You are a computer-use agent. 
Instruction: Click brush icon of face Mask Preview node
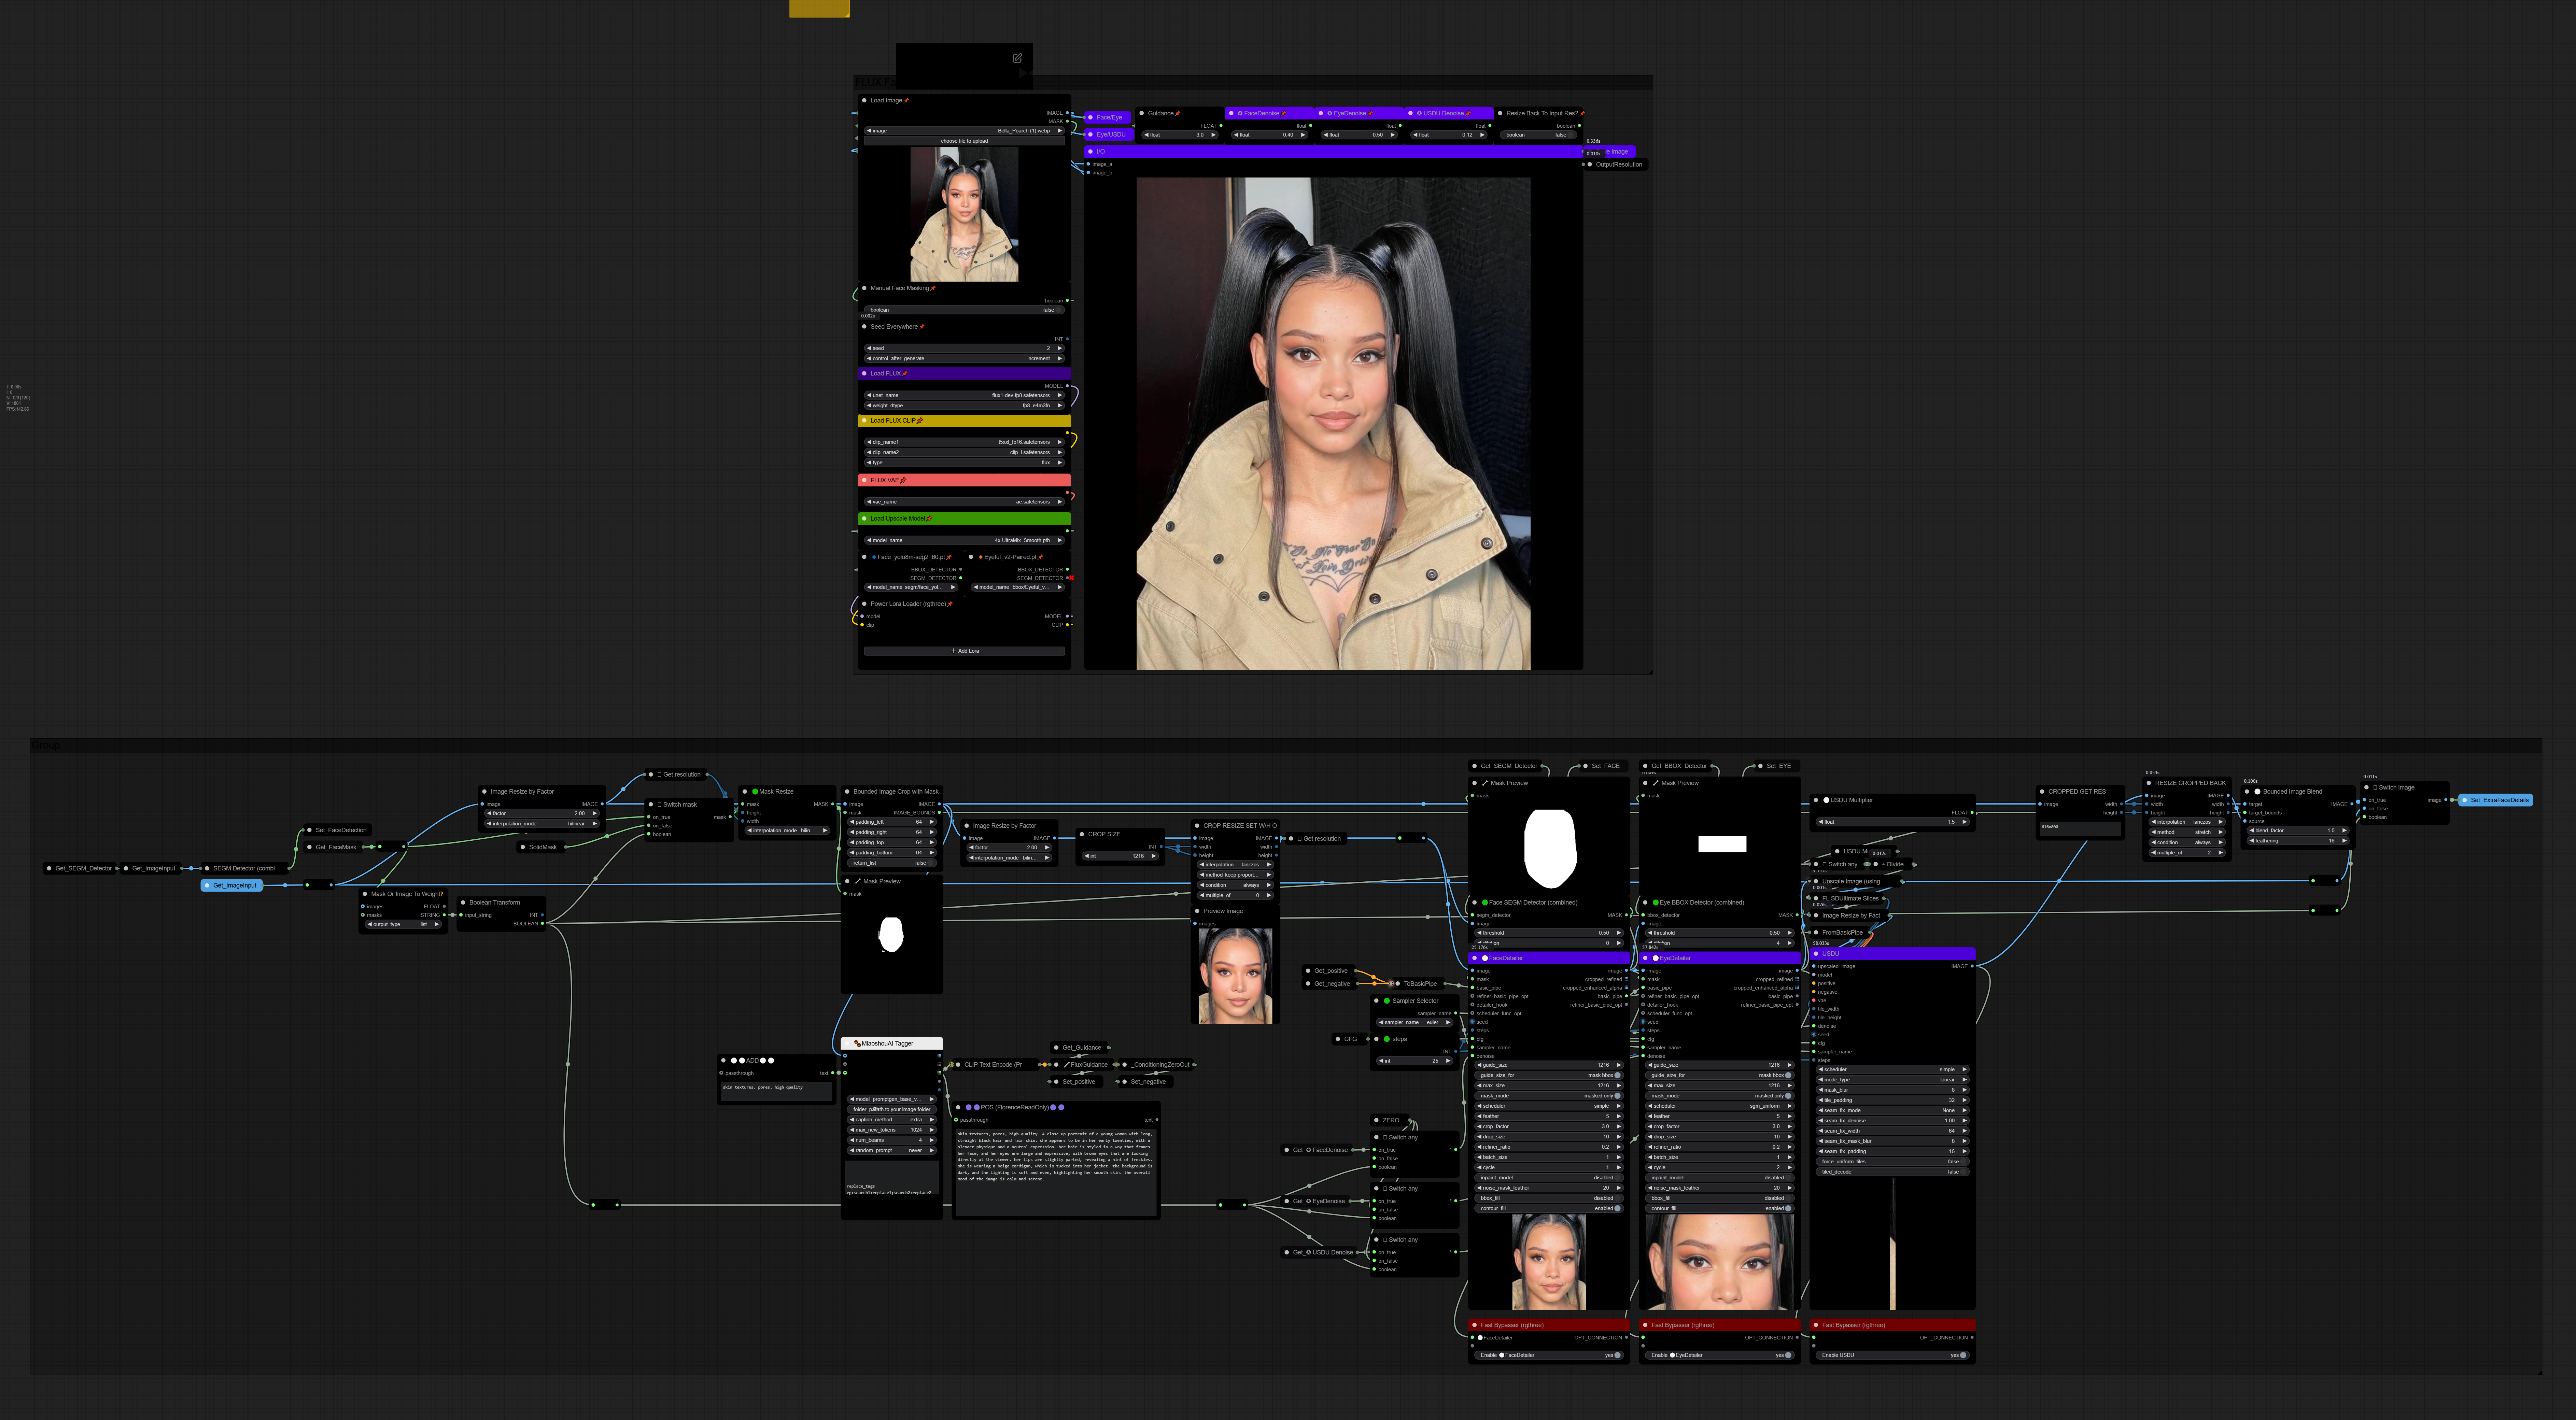click(1485, 783)
